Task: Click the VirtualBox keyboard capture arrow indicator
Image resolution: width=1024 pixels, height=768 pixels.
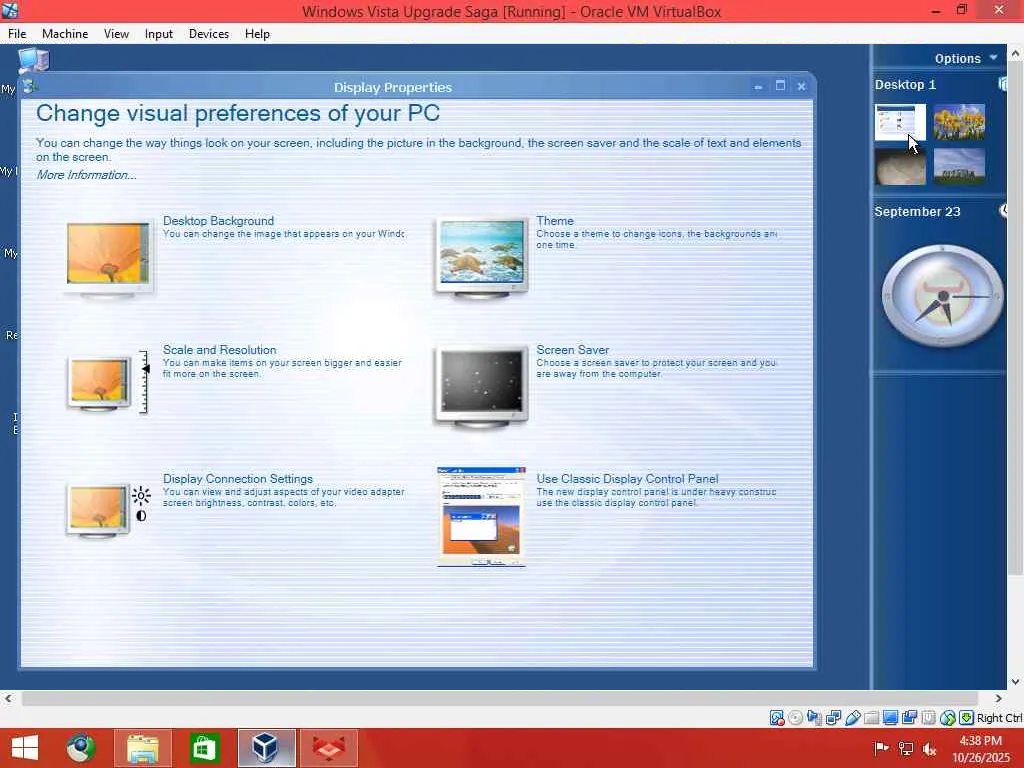Action: point(967,718)
